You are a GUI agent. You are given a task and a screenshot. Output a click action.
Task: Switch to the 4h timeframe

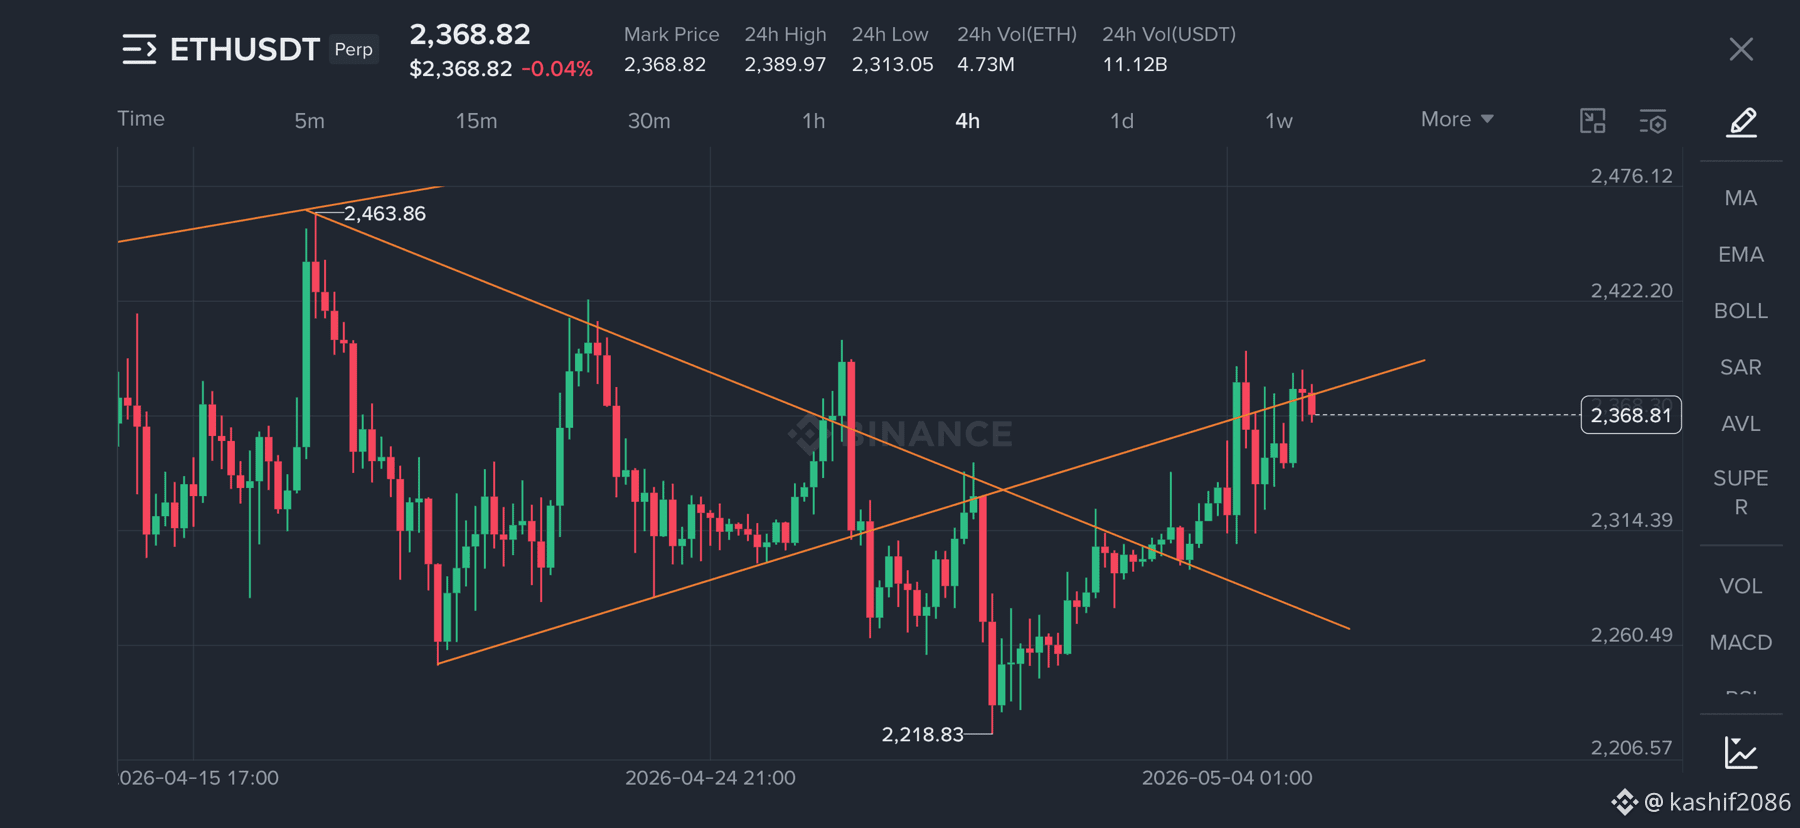click(967, 121)
